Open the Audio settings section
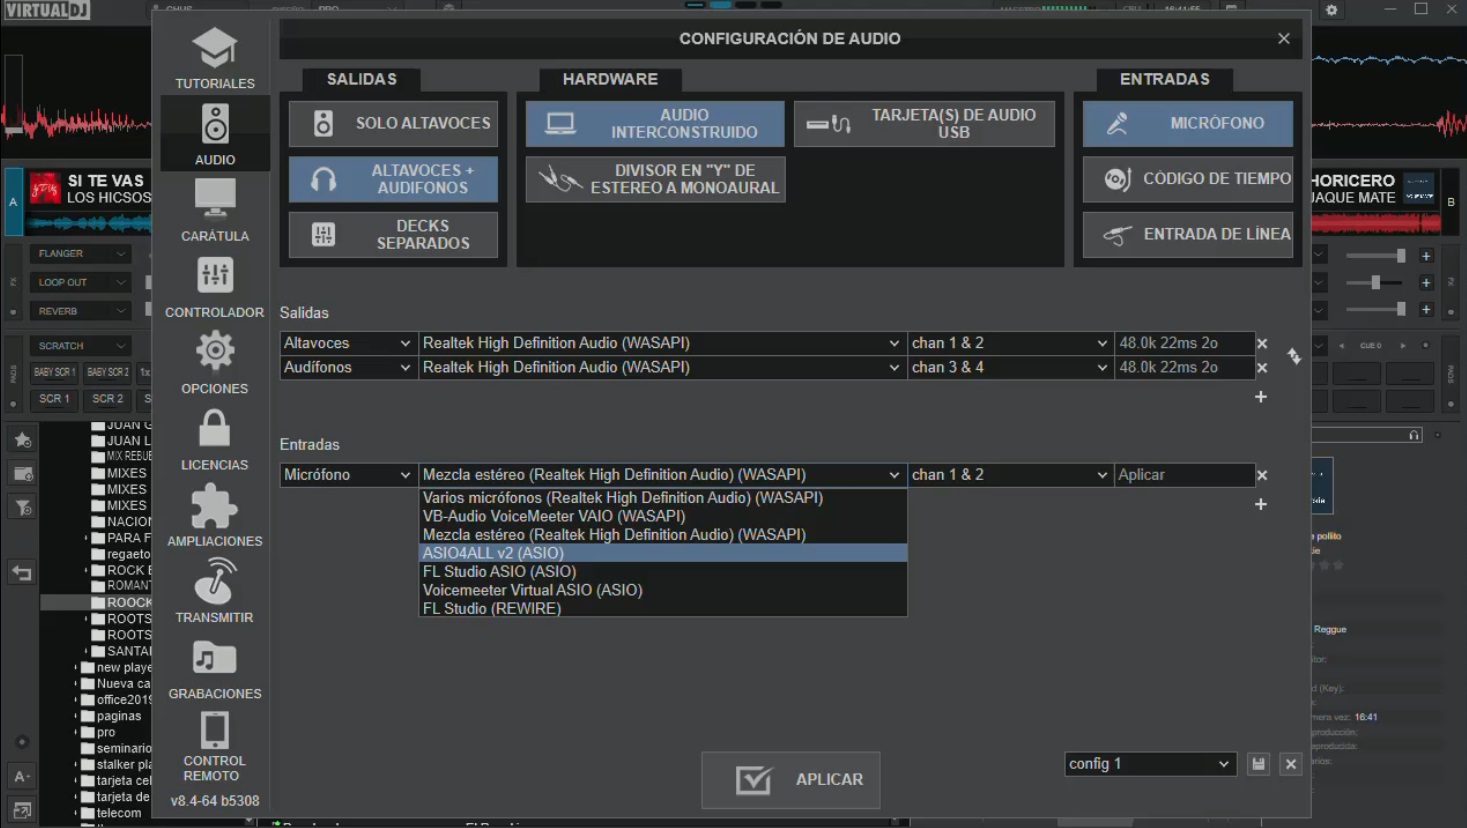 pyautogui.click(x=215, y=134)
